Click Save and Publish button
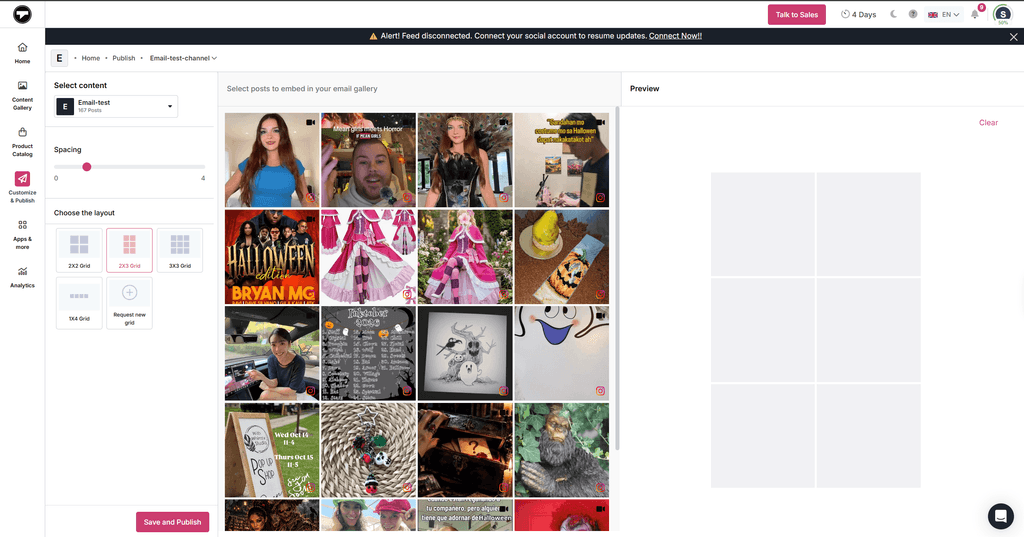The height and width of the screenshot is (537, 1024). tap(172, 522)
